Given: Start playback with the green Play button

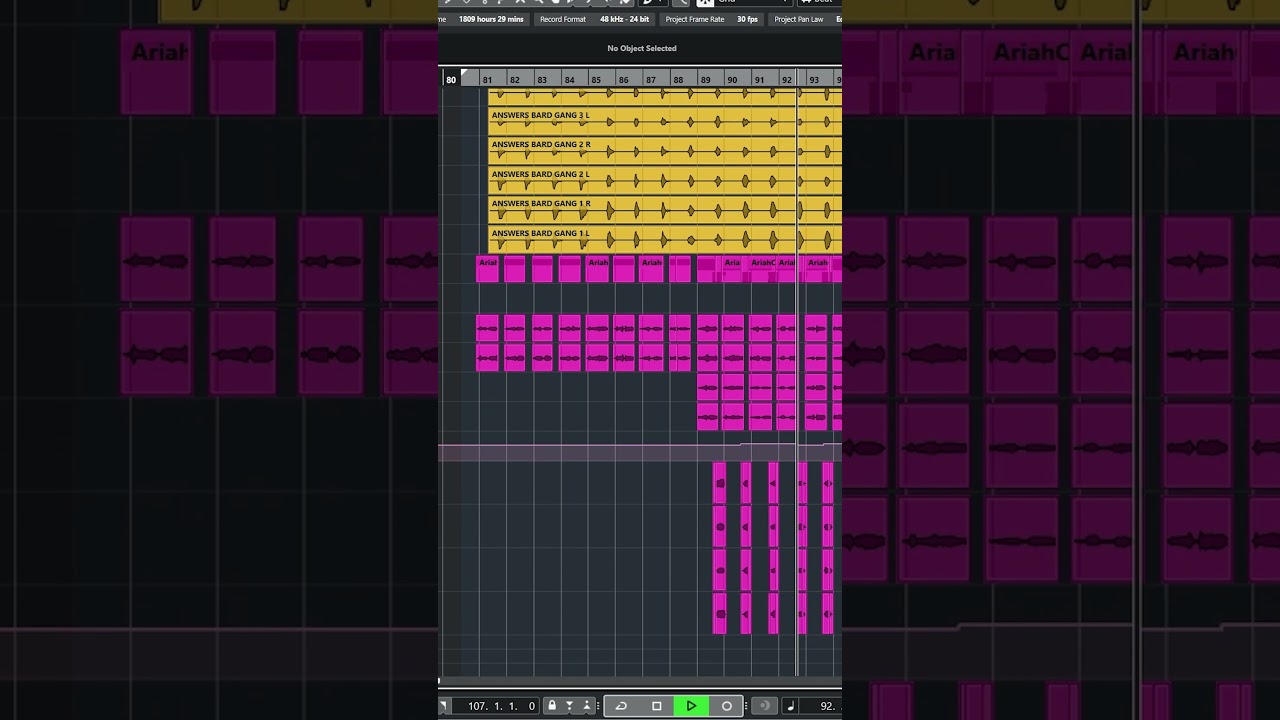Looking at the screenshot, I should point(691,706).
